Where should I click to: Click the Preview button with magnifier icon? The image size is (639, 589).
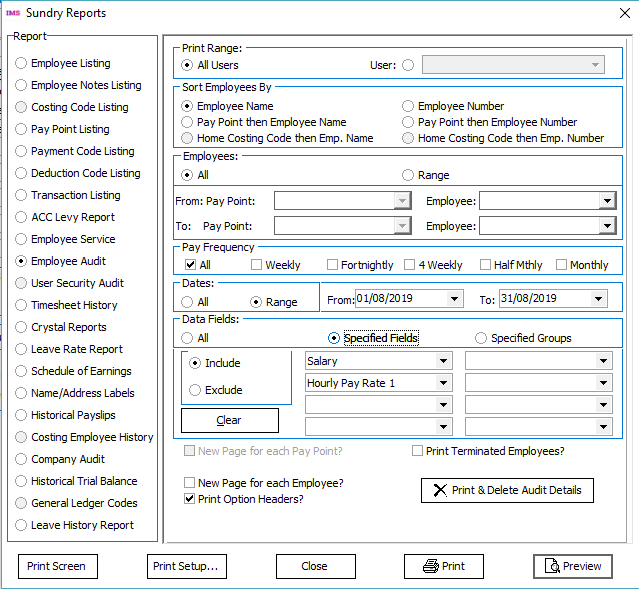click(572, 566)
